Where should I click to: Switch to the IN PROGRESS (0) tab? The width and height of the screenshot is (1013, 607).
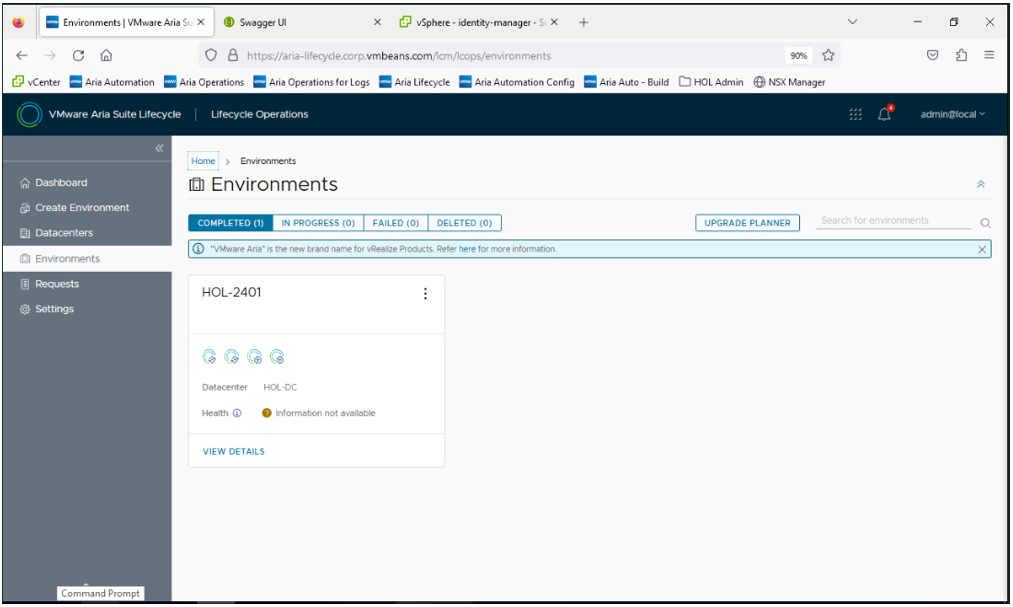[318, 223]
